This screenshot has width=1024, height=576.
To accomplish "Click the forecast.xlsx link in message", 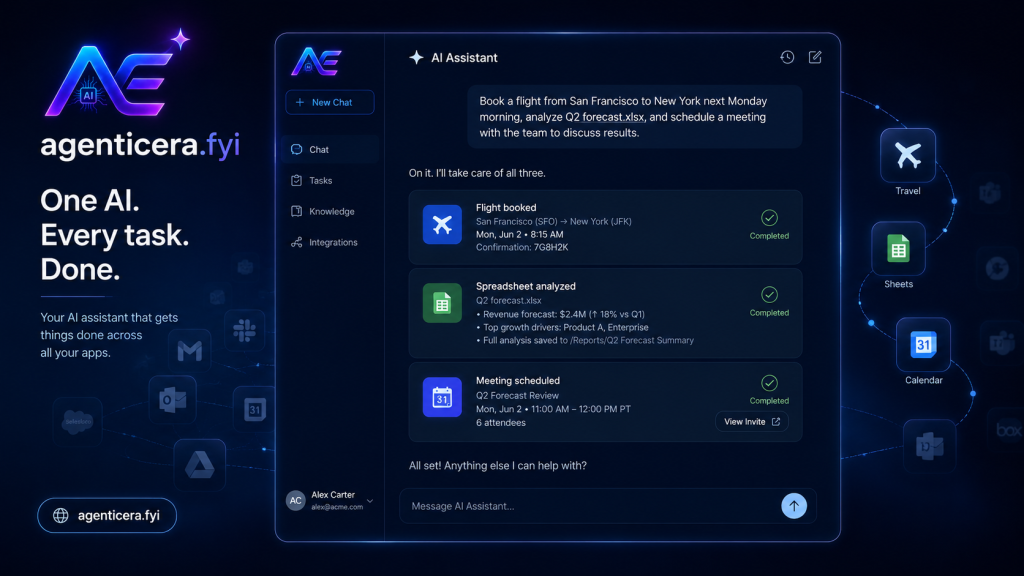I will pos(613,117).
